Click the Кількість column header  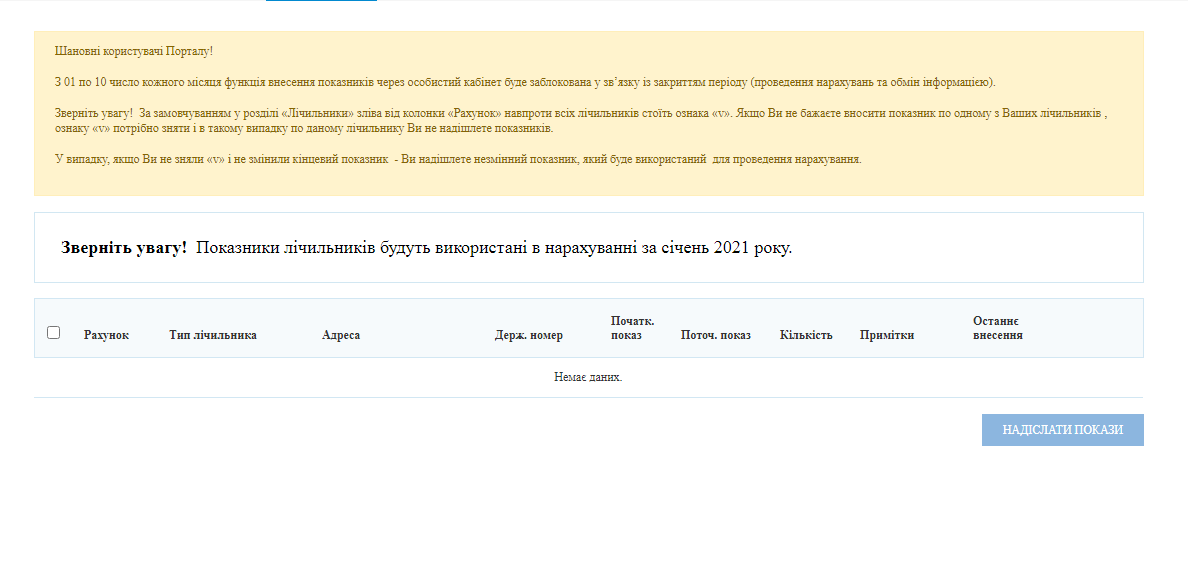point(806,335)
